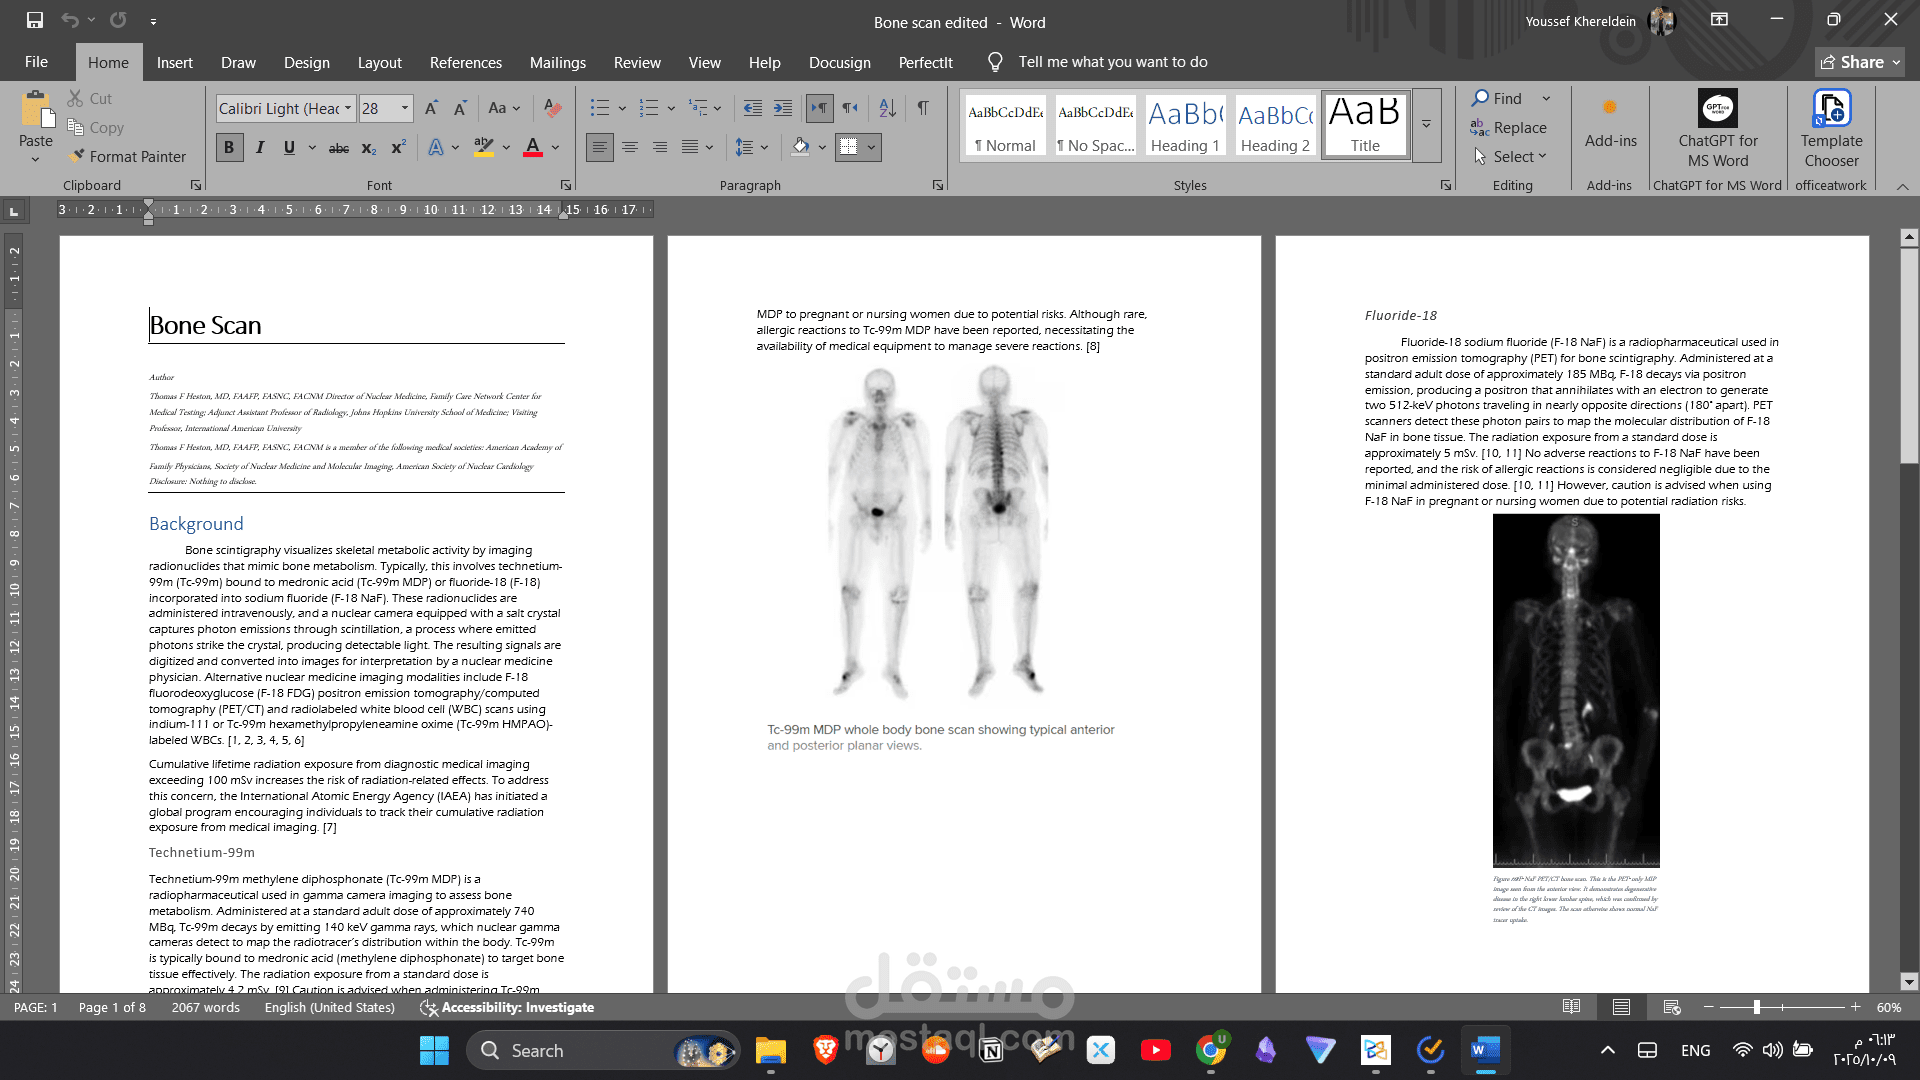
Task: Clear all formatting eraser icon
Action: pos(552,108)
